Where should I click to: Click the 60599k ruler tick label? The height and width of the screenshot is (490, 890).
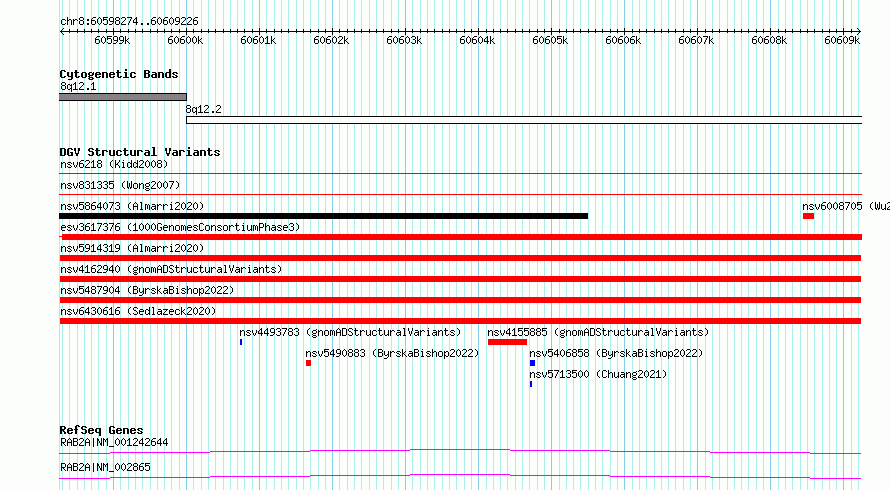[x=112, y=40]
